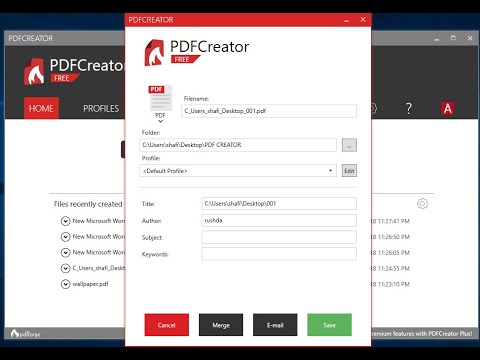Click the Cancel button
This screenshot has width=480, height=360.
[x=166, y=325]
